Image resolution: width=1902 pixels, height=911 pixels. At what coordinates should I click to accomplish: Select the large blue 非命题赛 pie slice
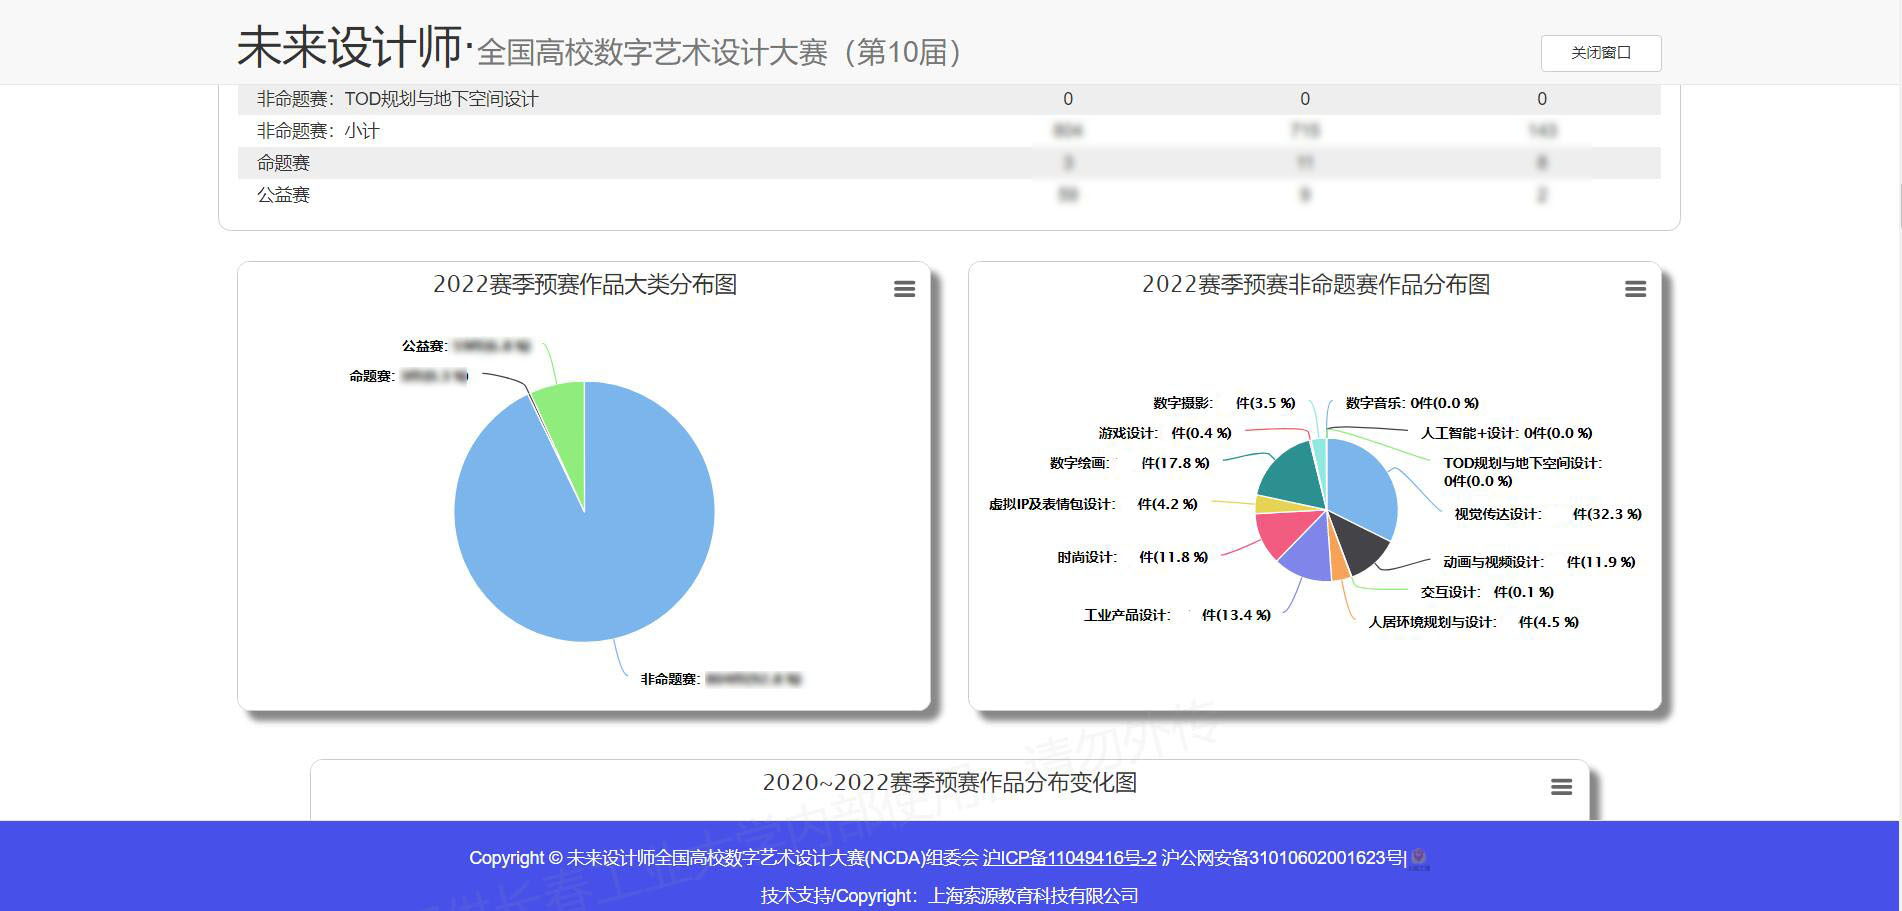coord(600,540)
